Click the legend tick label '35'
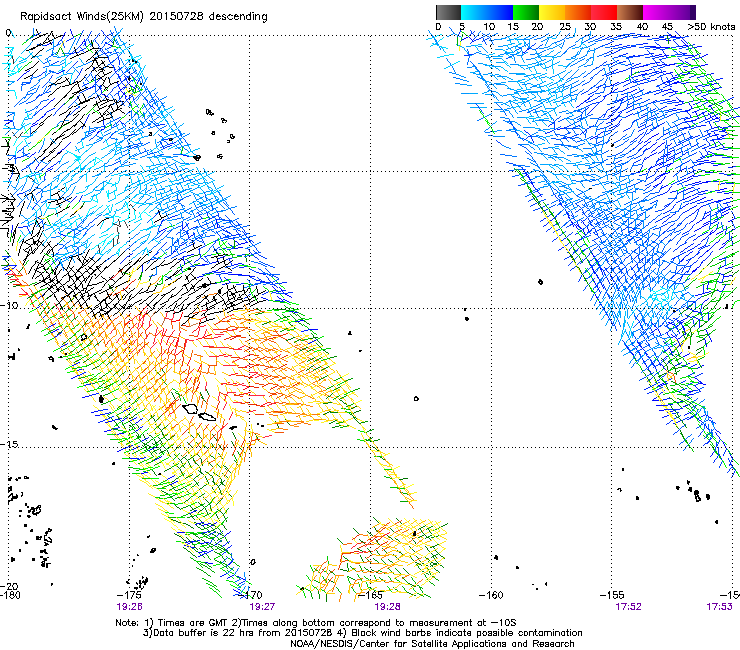The width and height of the screenshot is (740, 650). click(616, 27)
